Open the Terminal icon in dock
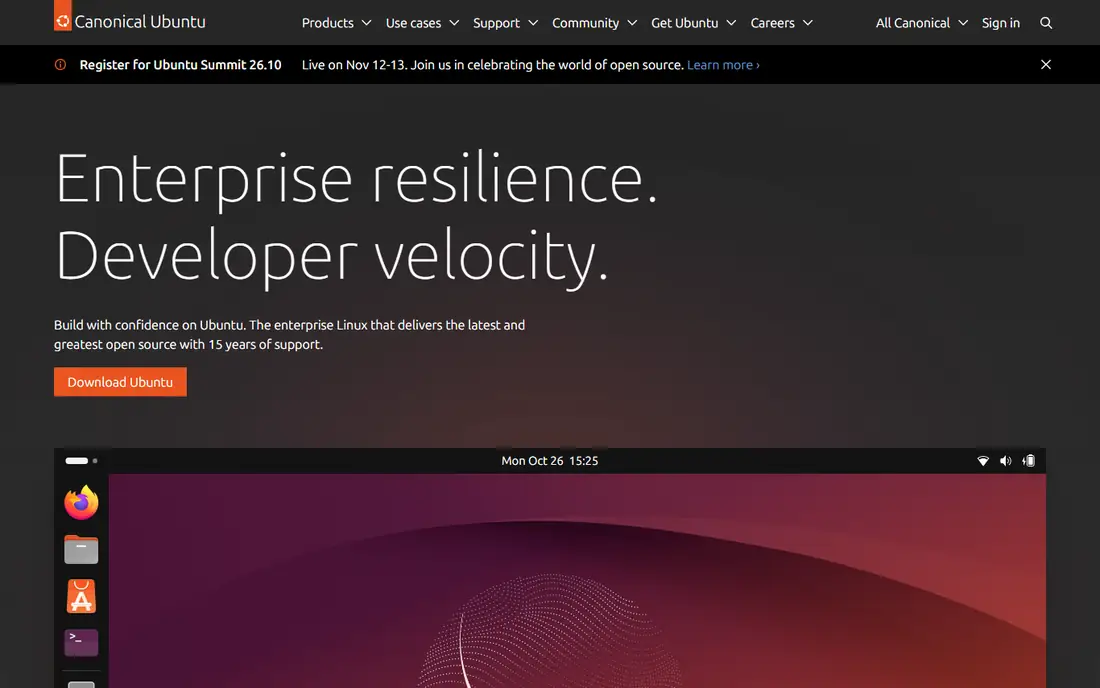1100x688 pixels. point(81,642)
